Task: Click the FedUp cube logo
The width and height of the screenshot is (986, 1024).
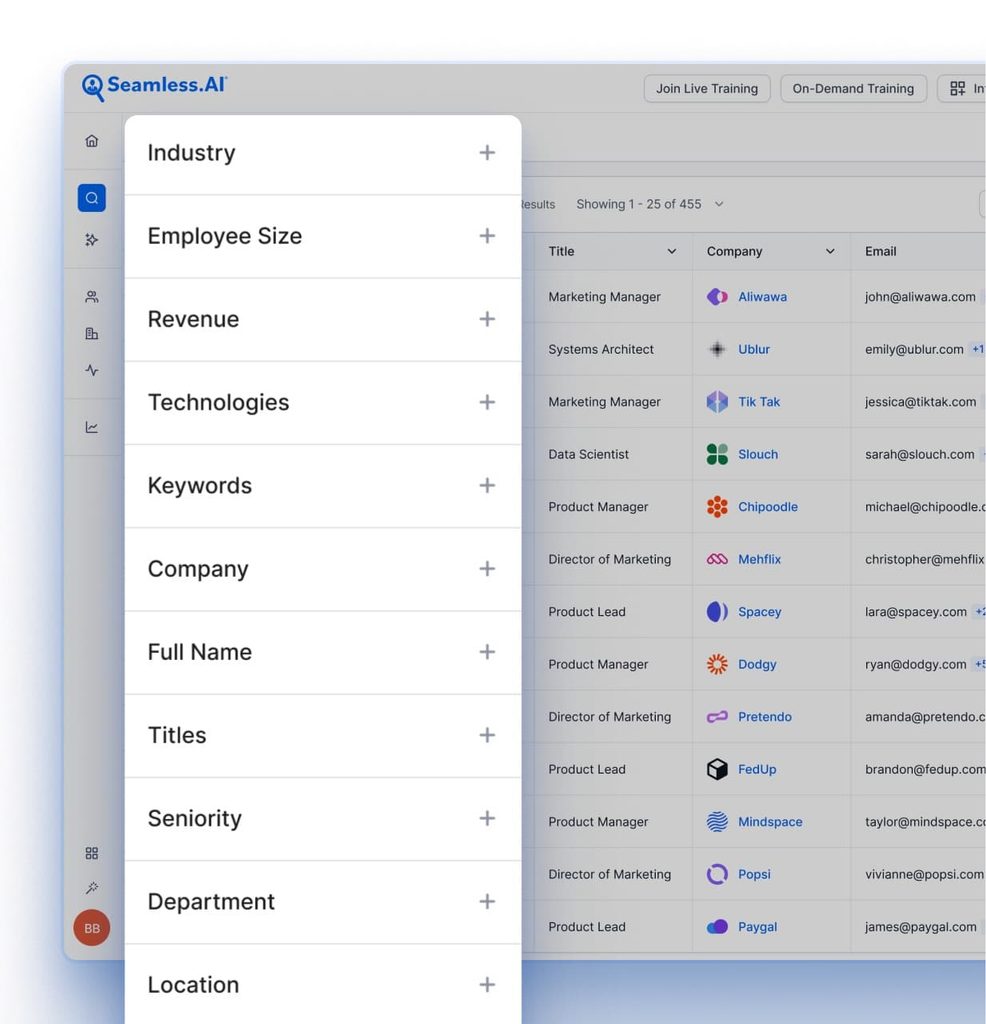Action: 717,769
